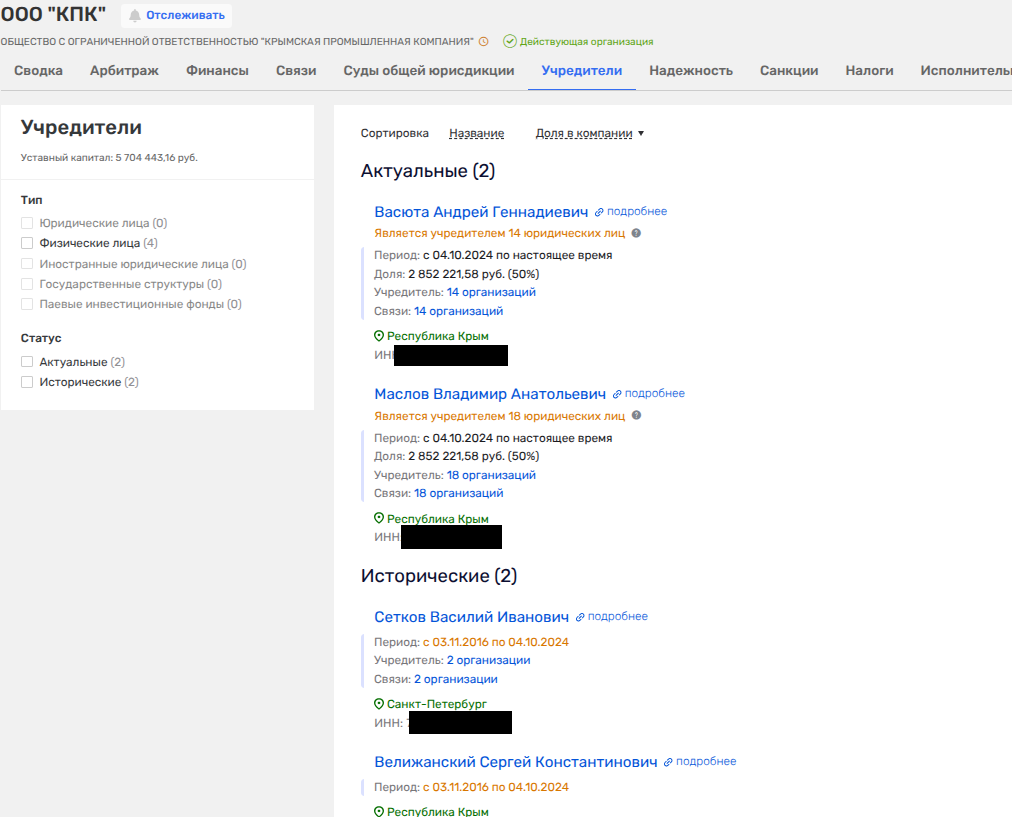The width and height of the screenshot is (1012, 817).
Task: Click link icon beside Васюта Андрей Геннадиевич
Action: click(x=599, y=212)
